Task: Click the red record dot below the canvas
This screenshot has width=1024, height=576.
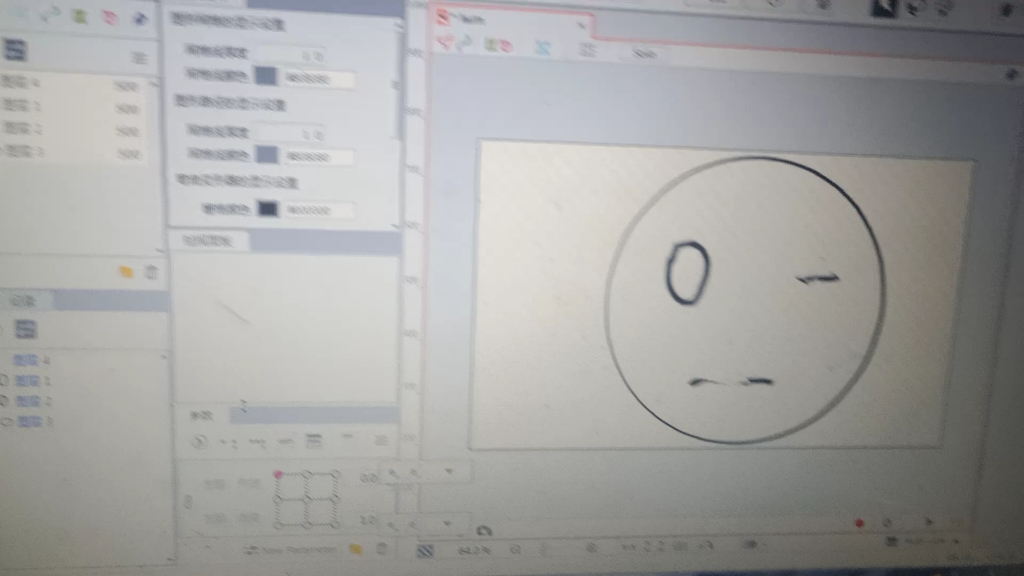Action: coord(859,522)
